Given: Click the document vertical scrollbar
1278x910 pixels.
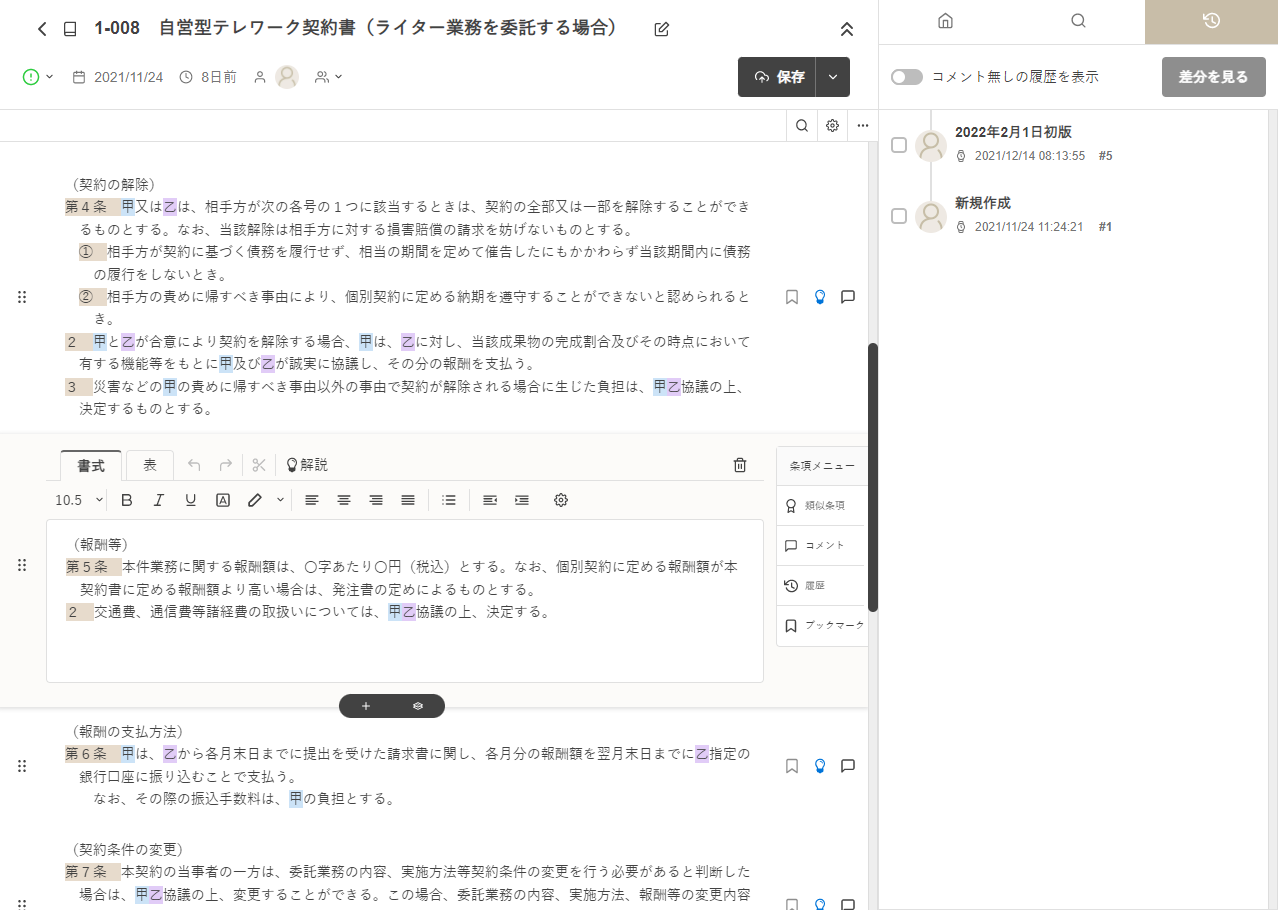Looking at the screenshot, I should coord(873,478).
